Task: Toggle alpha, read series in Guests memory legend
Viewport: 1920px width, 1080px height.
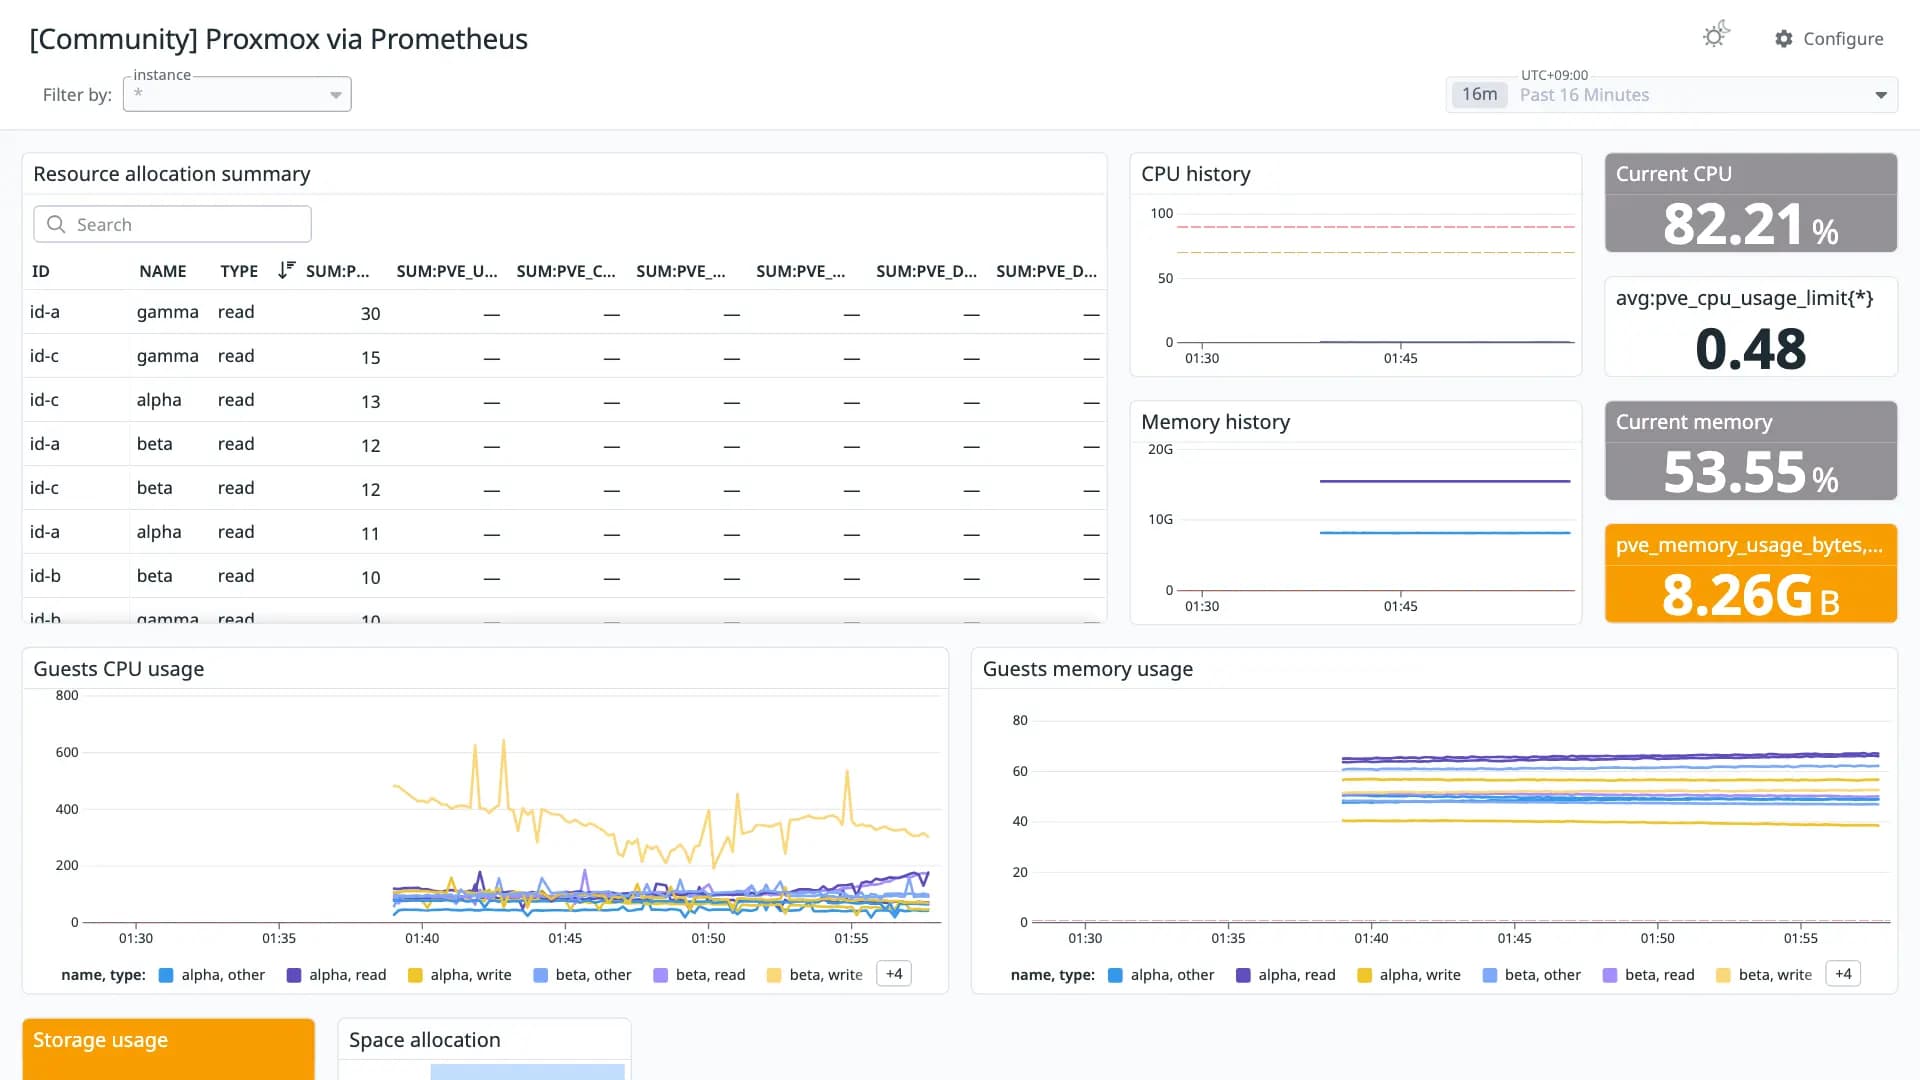Action: pyautogui.click(x=1285, y=975)
